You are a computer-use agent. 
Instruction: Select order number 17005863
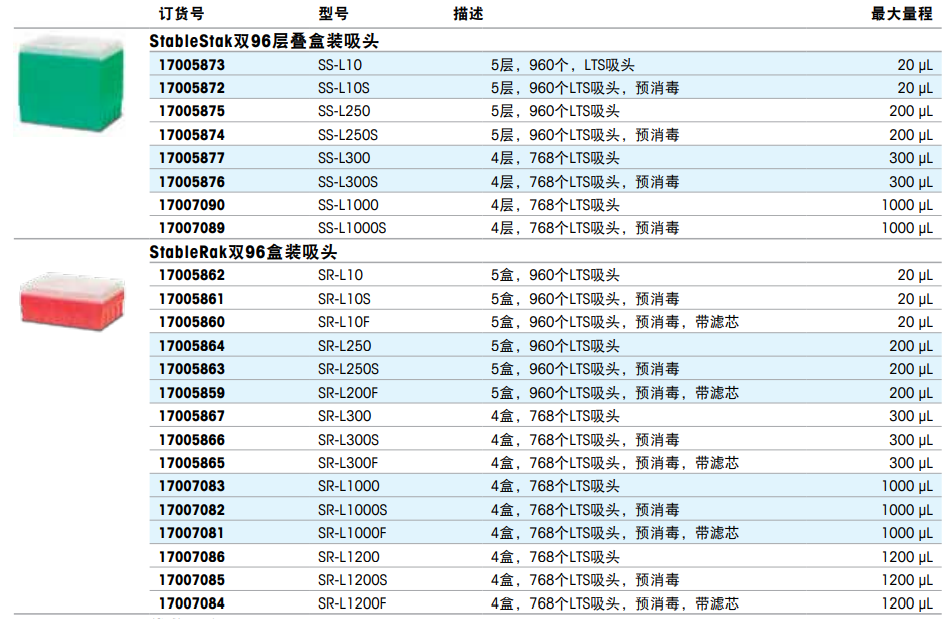pos(192,369)
